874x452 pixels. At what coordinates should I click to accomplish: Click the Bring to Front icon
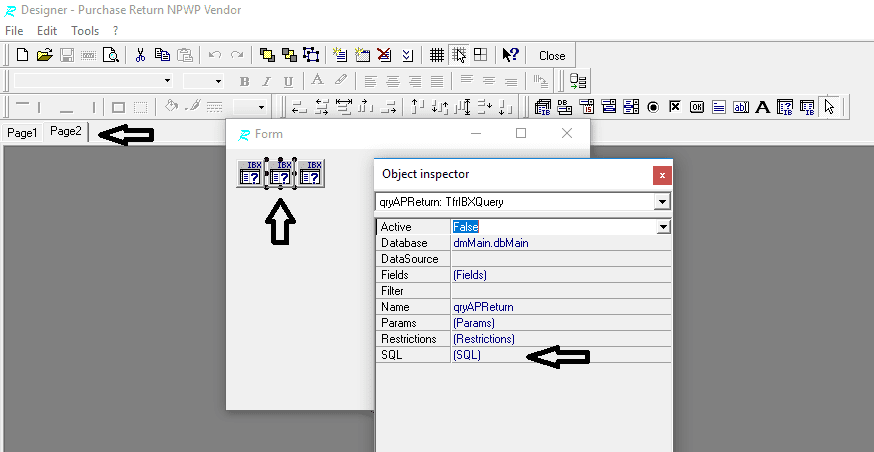click(267, 55)
